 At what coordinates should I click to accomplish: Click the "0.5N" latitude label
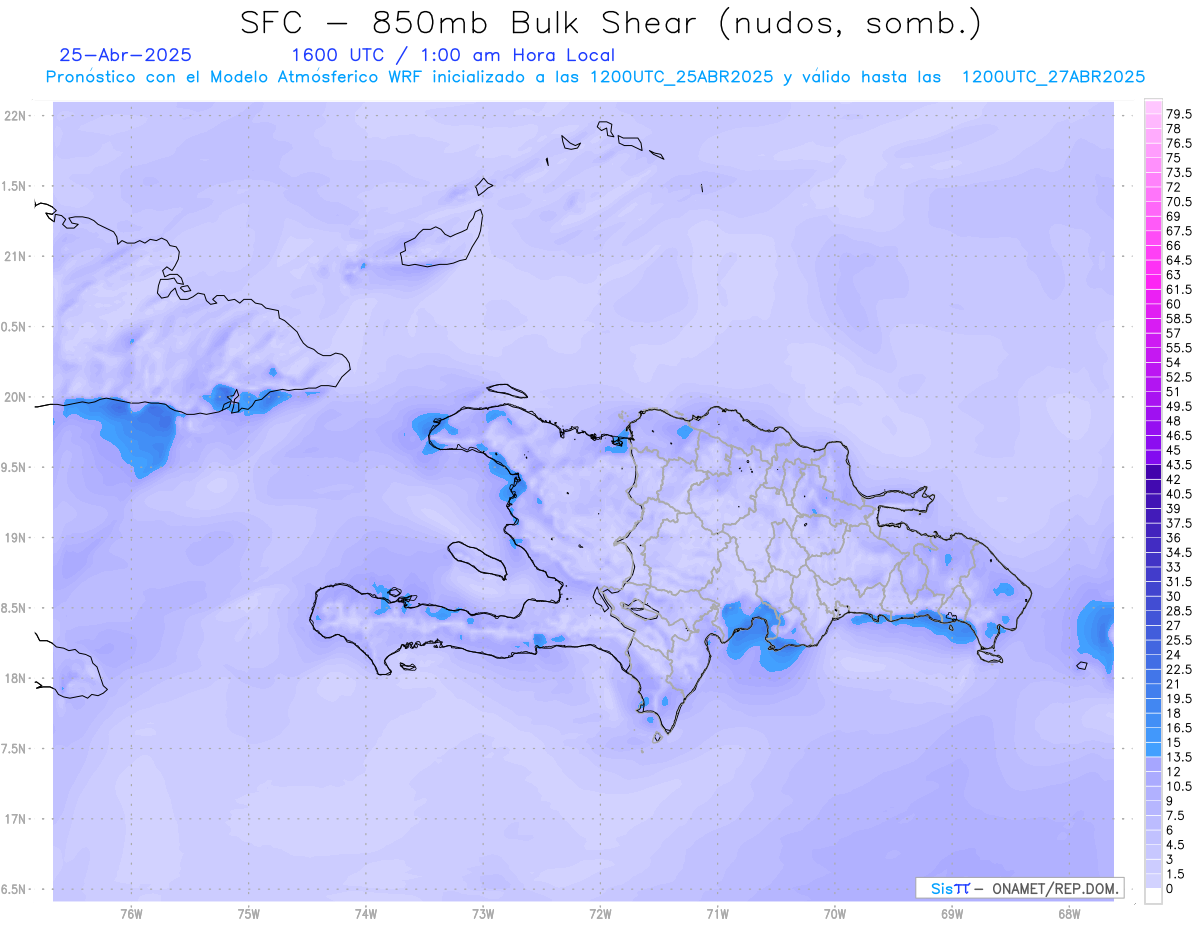[x=14, y=327]
